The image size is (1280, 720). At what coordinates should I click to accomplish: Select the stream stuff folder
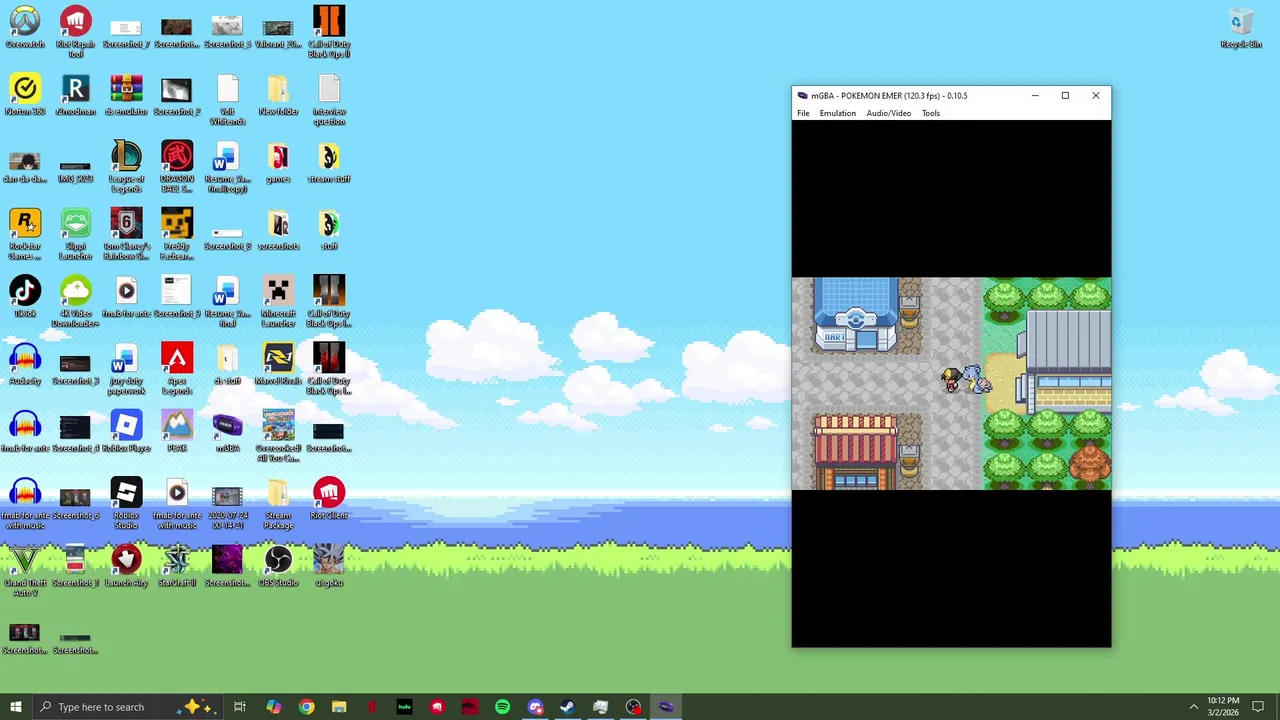(x=329, y=163)
